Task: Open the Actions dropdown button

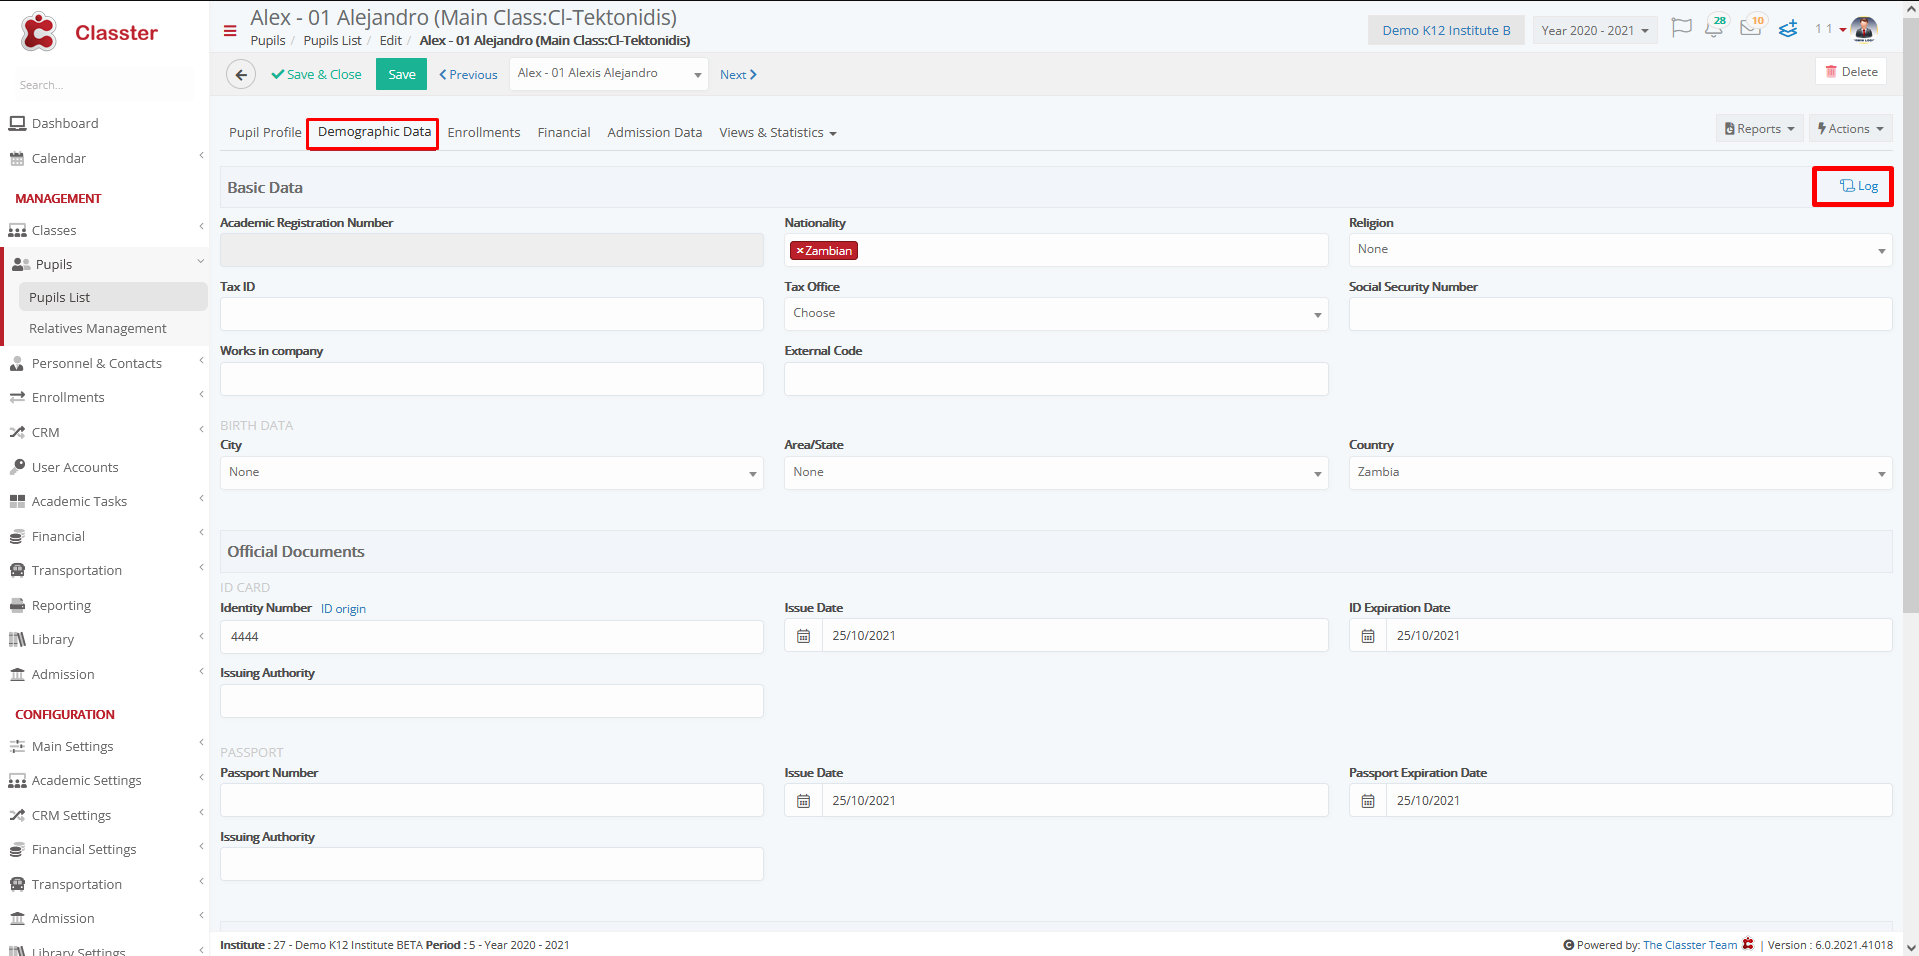Action: coord(1850,129)
